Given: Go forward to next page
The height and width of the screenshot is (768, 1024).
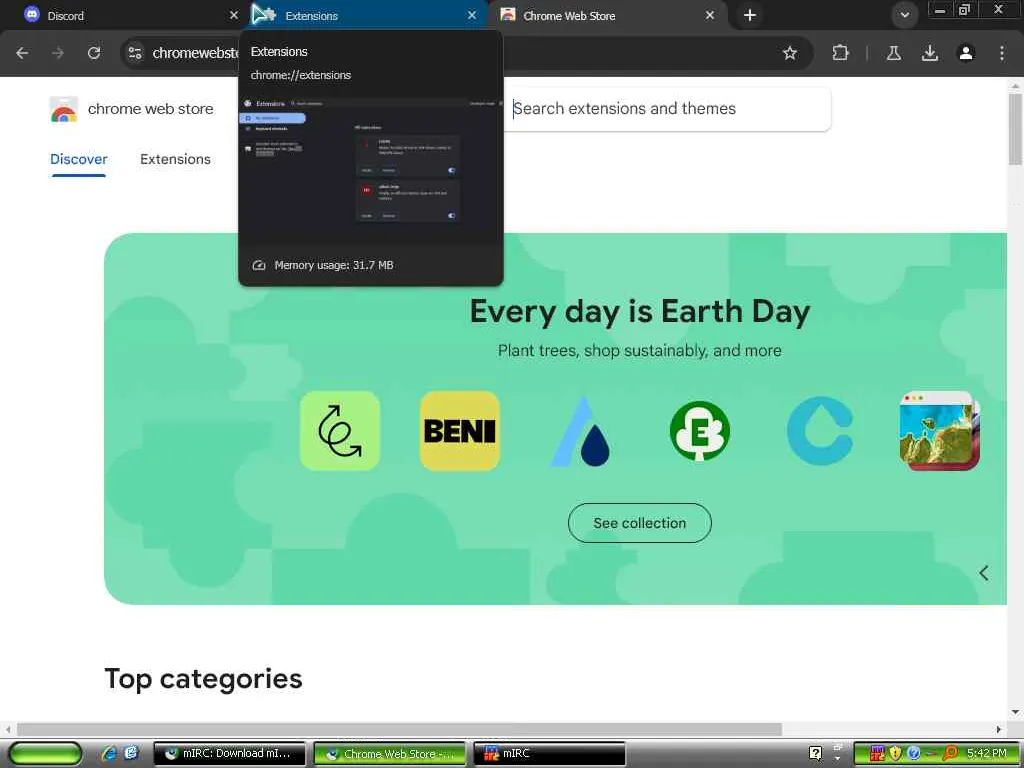Looking at the screenshot, I should point(58,53).
